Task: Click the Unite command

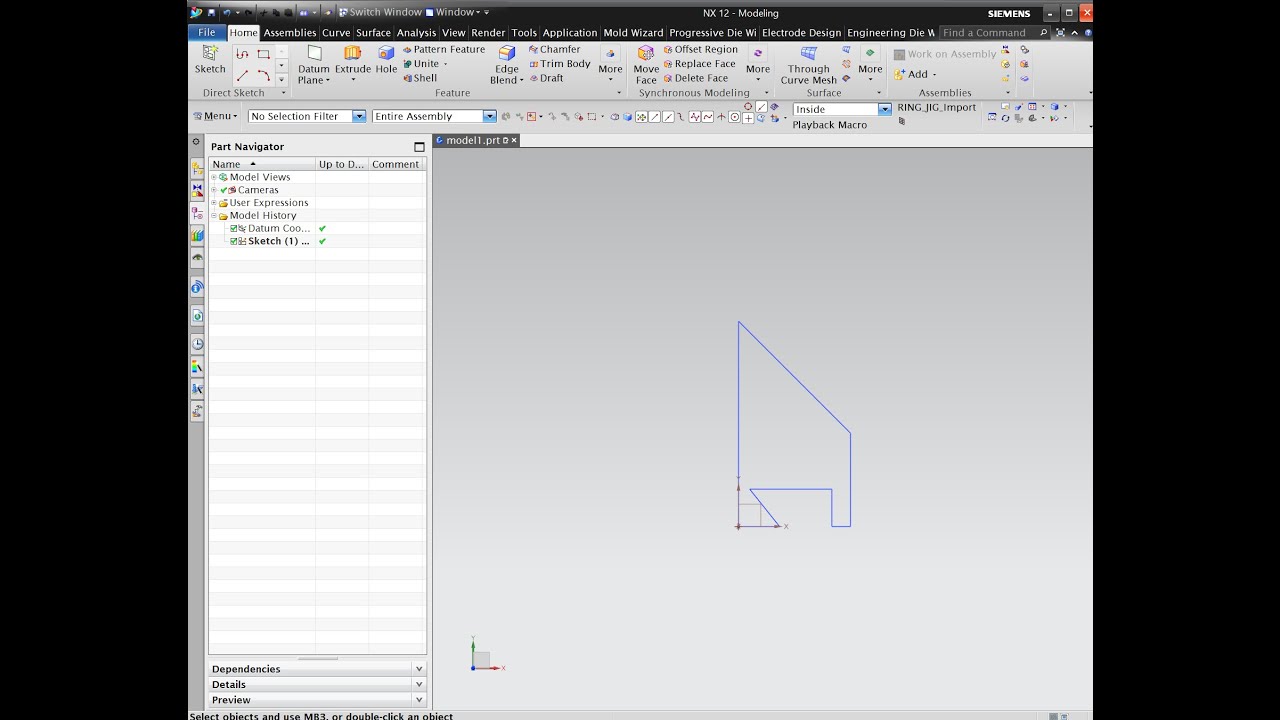Action: 425,64
